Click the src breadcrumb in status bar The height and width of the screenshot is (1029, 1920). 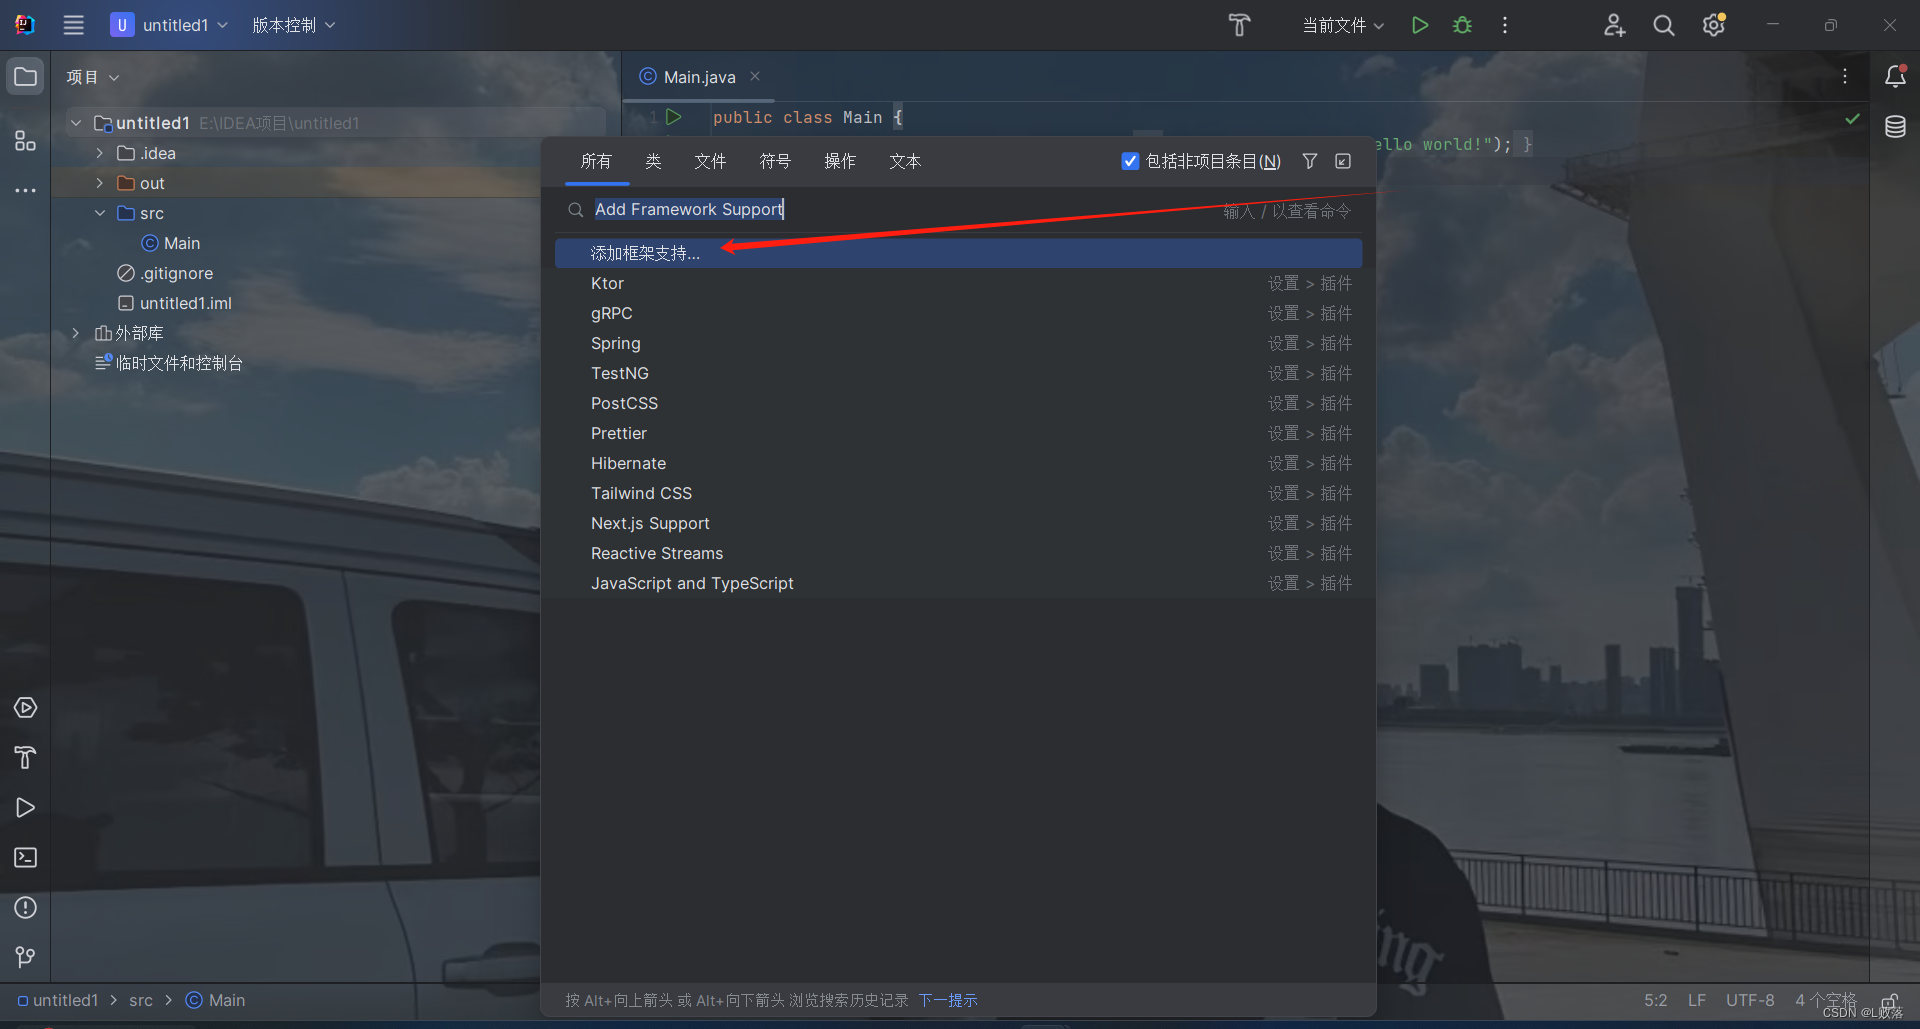pyautogui.click(x=141, y=1000)
